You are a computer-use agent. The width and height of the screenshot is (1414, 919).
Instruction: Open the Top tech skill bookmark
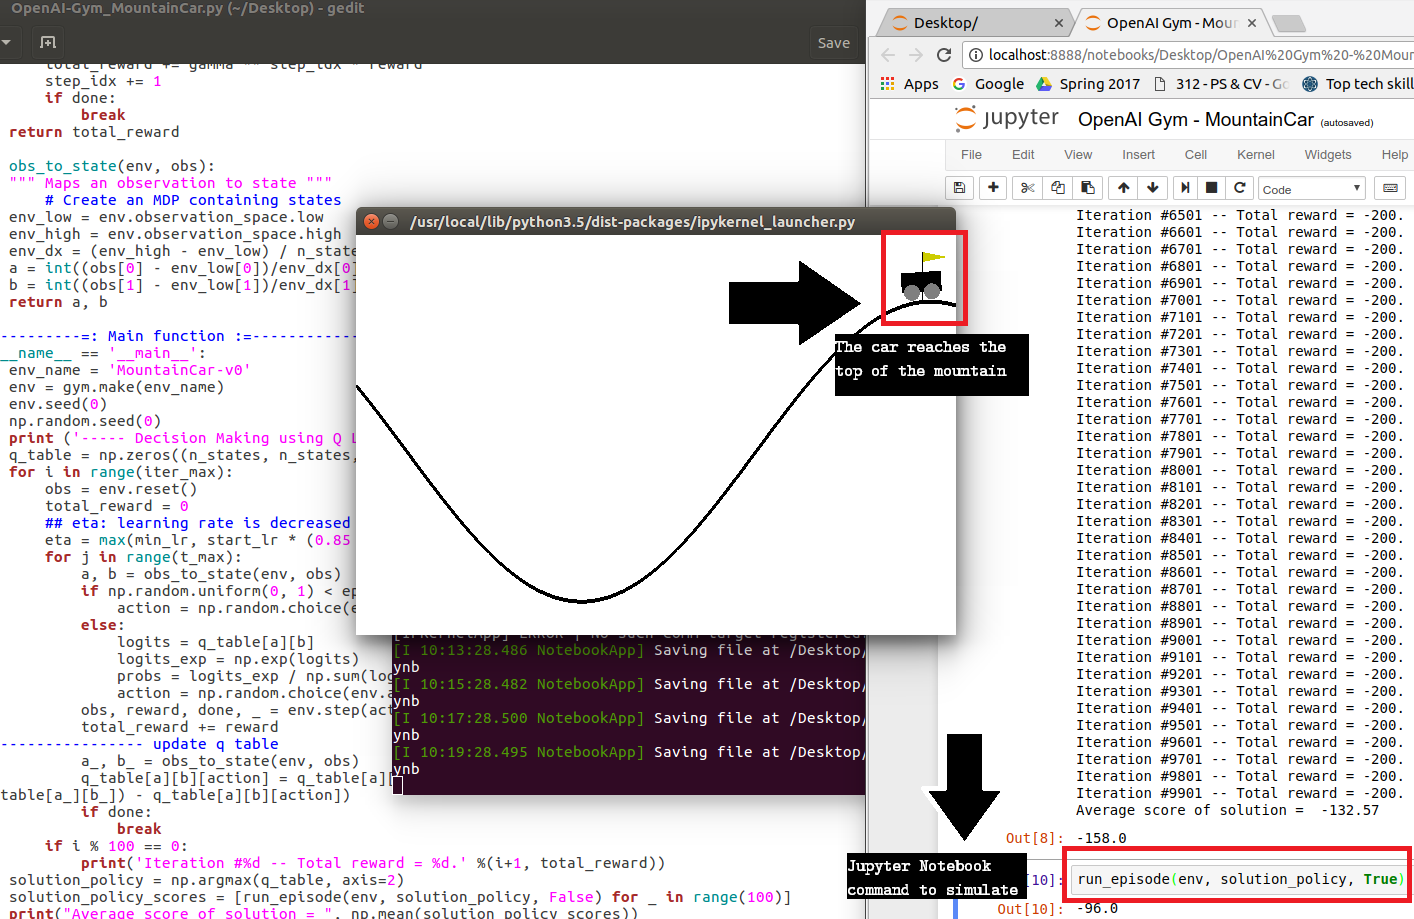[1358, 84]
